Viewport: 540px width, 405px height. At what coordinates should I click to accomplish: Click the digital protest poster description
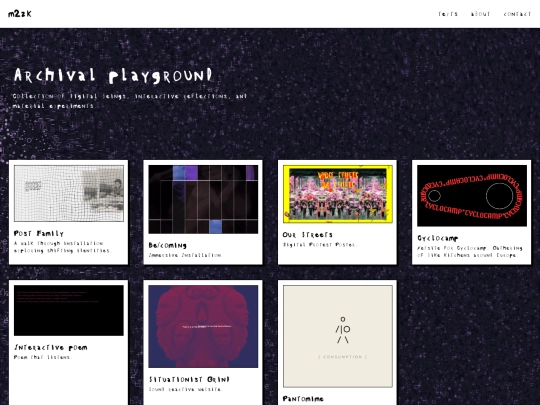(320, 245)
